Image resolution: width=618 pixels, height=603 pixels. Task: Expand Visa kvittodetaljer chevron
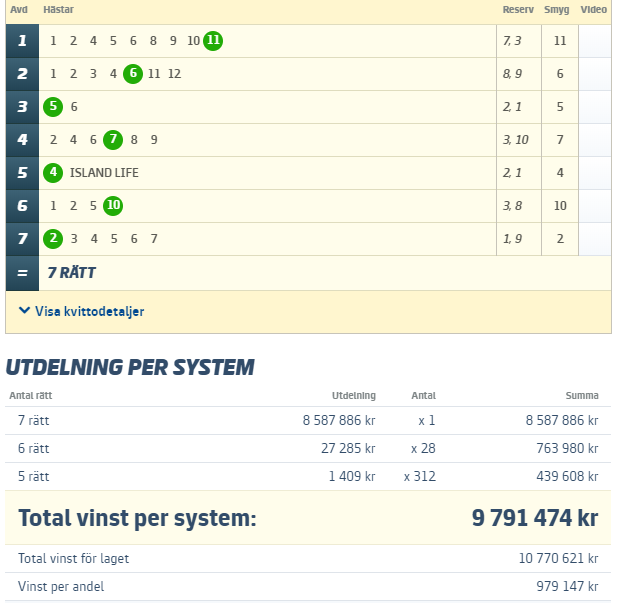24,311
